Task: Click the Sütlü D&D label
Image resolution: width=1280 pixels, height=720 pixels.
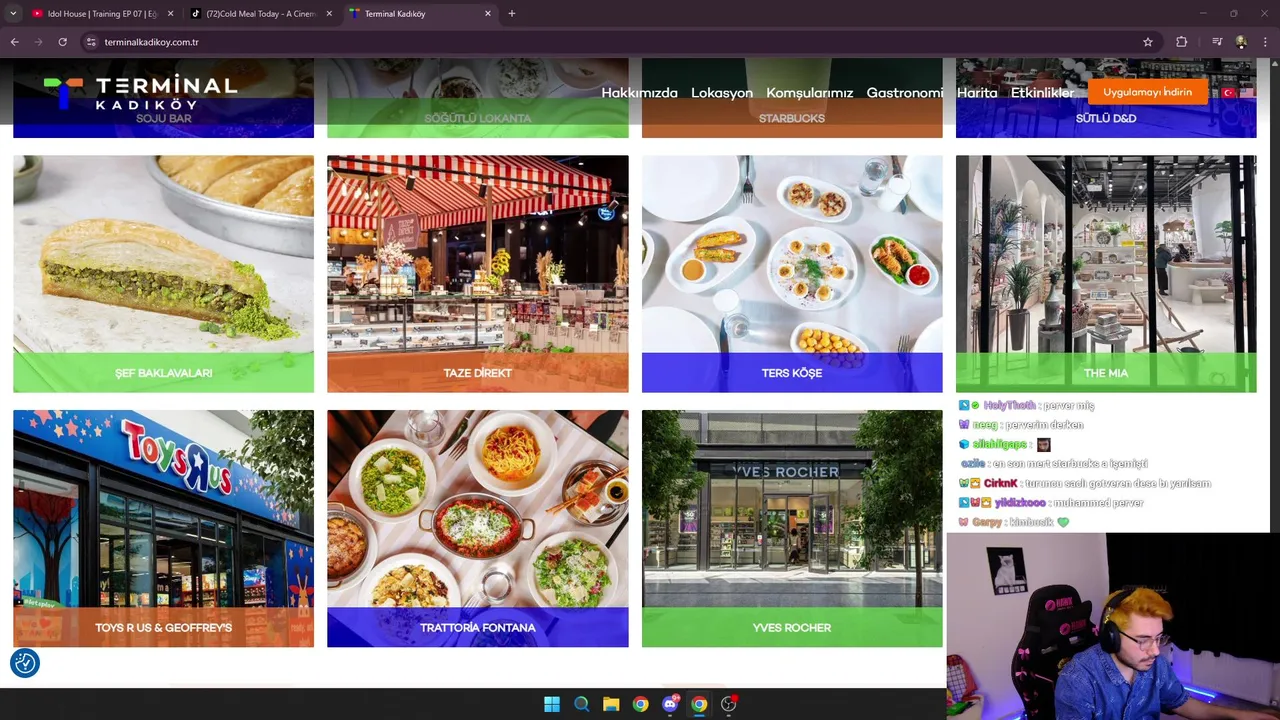Action: coord(1106,118)
